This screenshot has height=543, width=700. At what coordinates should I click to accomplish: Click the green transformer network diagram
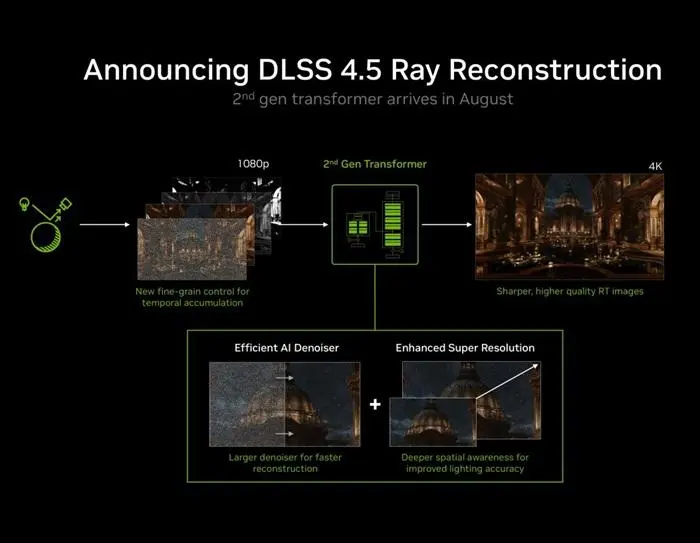coord(375,225)
